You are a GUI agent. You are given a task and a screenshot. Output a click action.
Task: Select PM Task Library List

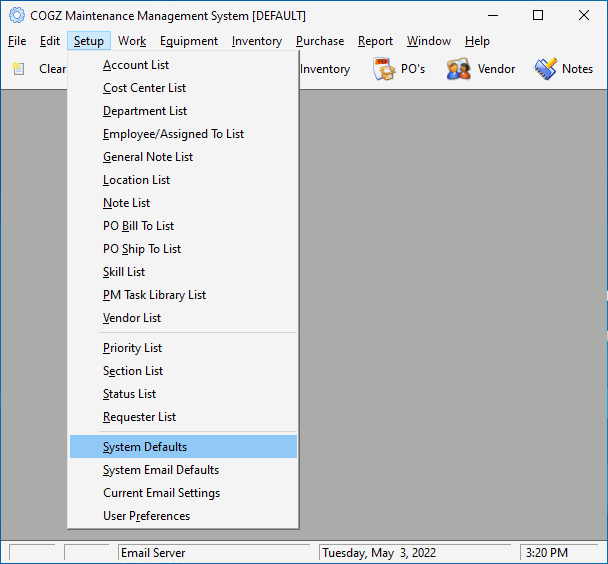pos(154,295)
